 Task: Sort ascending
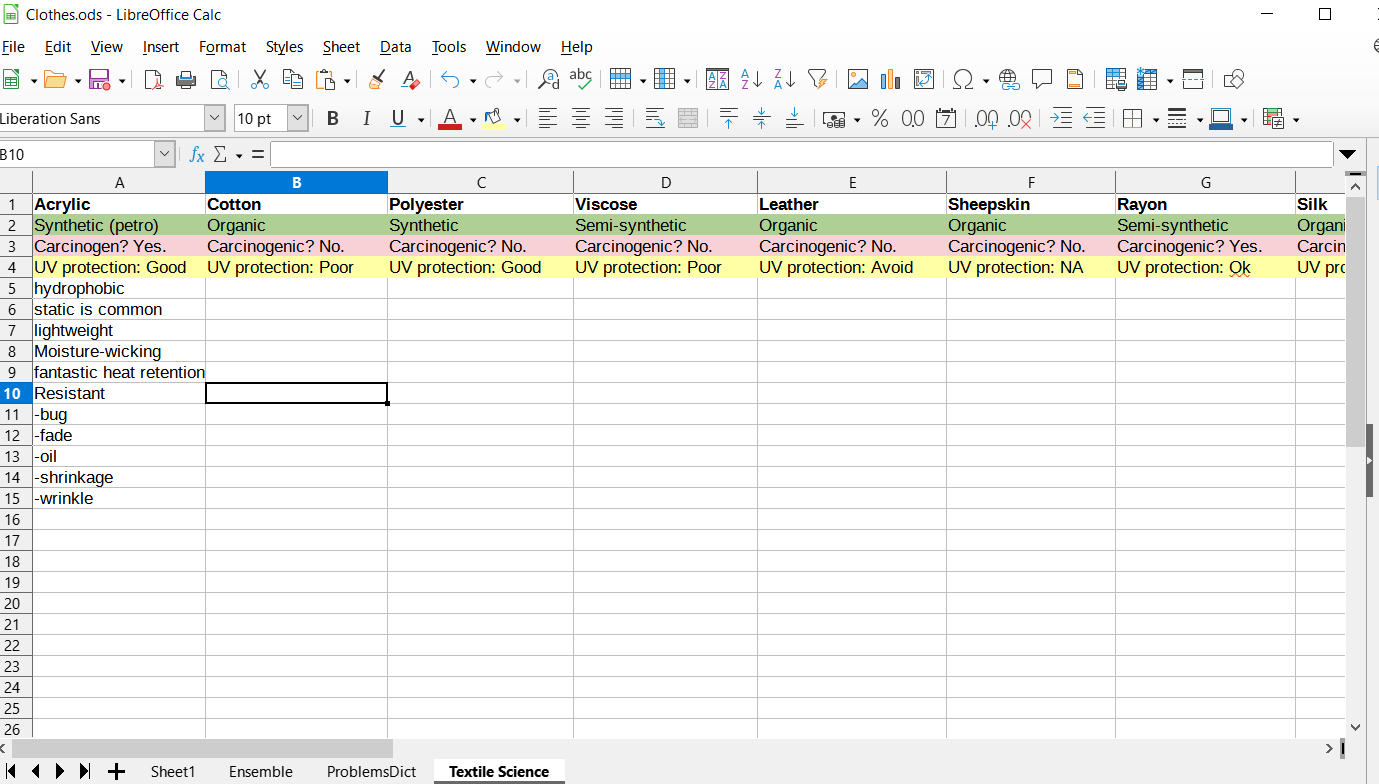751,80
